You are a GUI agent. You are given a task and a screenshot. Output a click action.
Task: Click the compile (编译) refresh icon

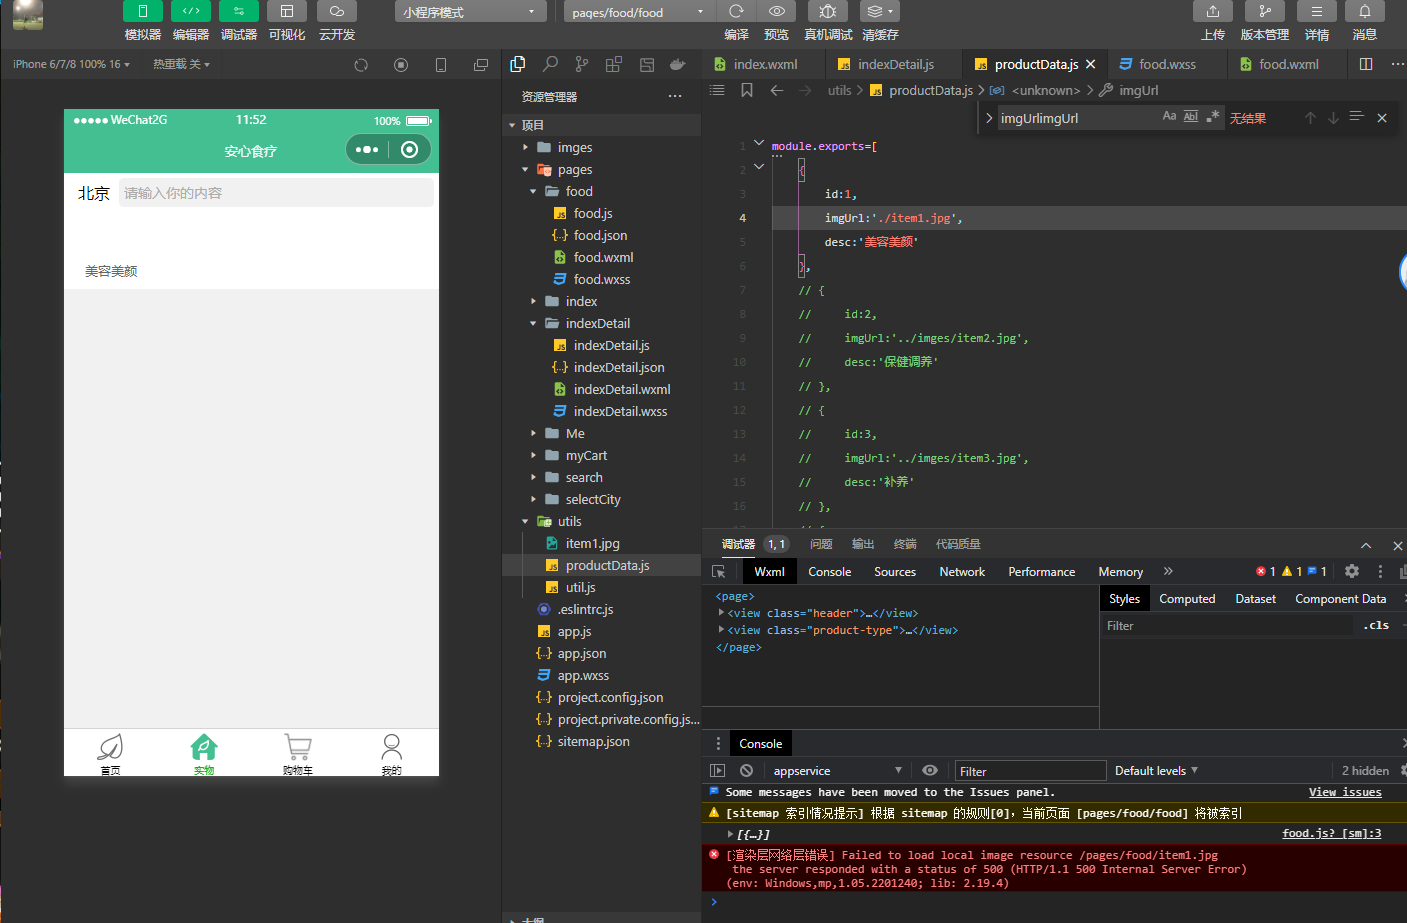coord(737,11)
